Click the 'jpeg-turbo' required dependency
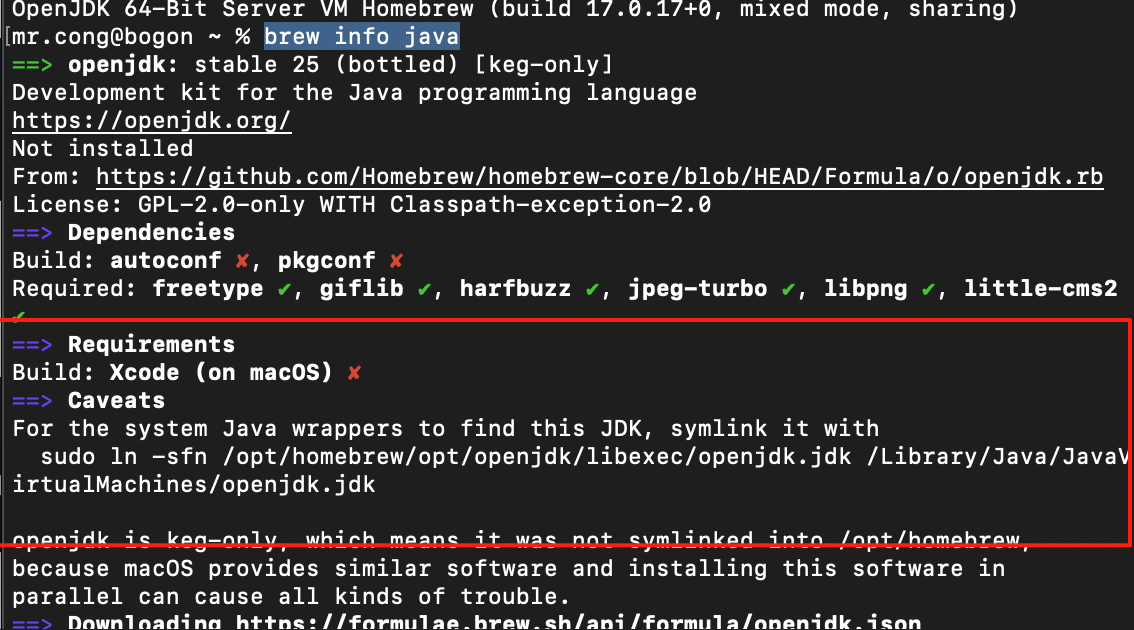The height and width of the screenshot is (630, 1134). tap(697, 289)
